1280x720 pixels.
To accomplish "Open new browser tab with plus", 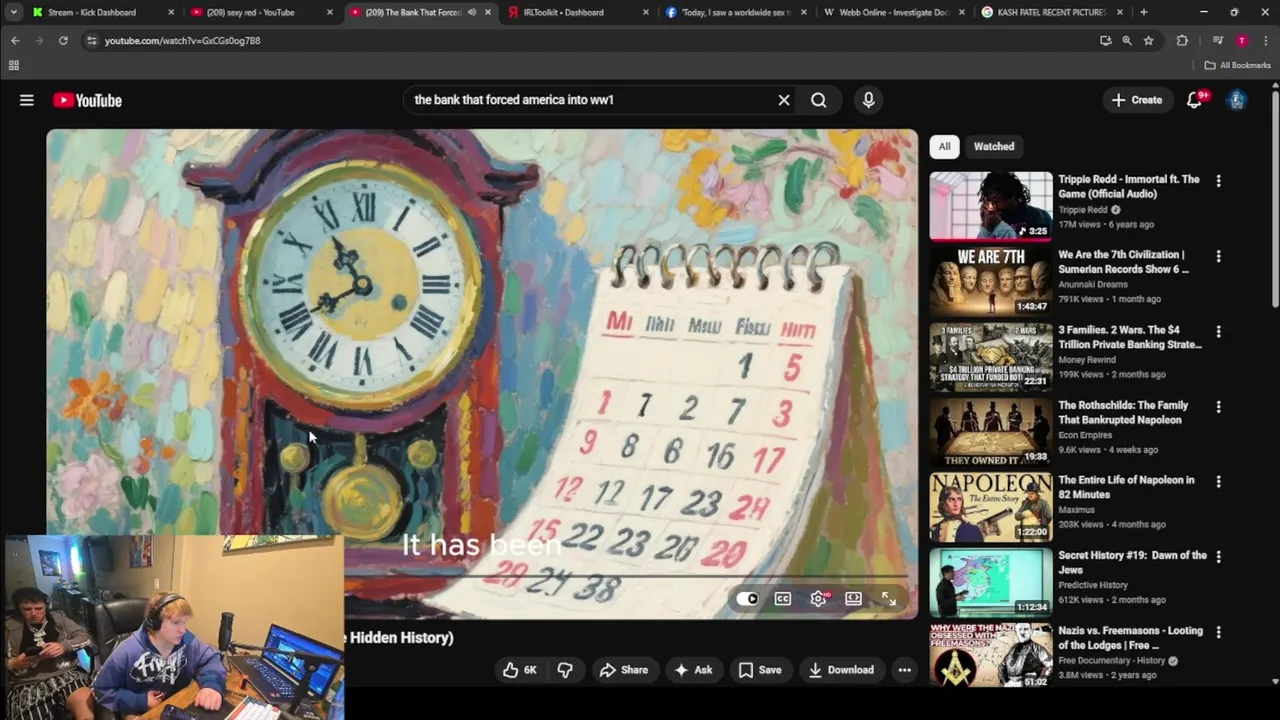I will pos(1143,12).
